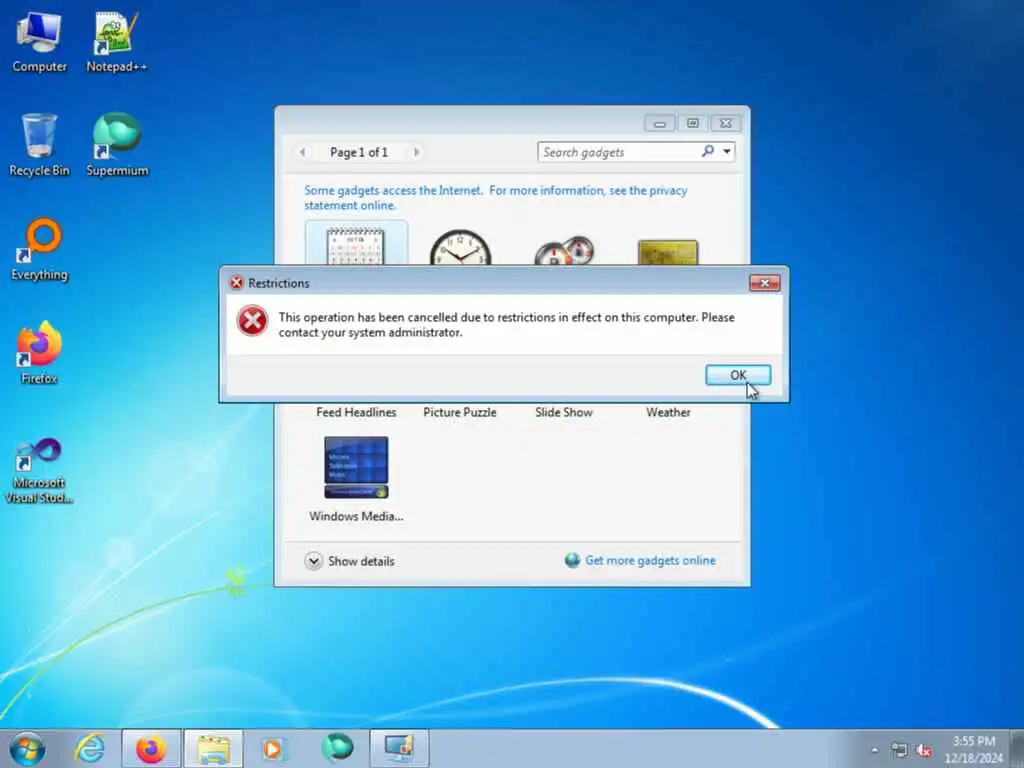This screenshot has width=1024, height=768.
Task: Show hidden tray icons arrow
Action: 874,750
